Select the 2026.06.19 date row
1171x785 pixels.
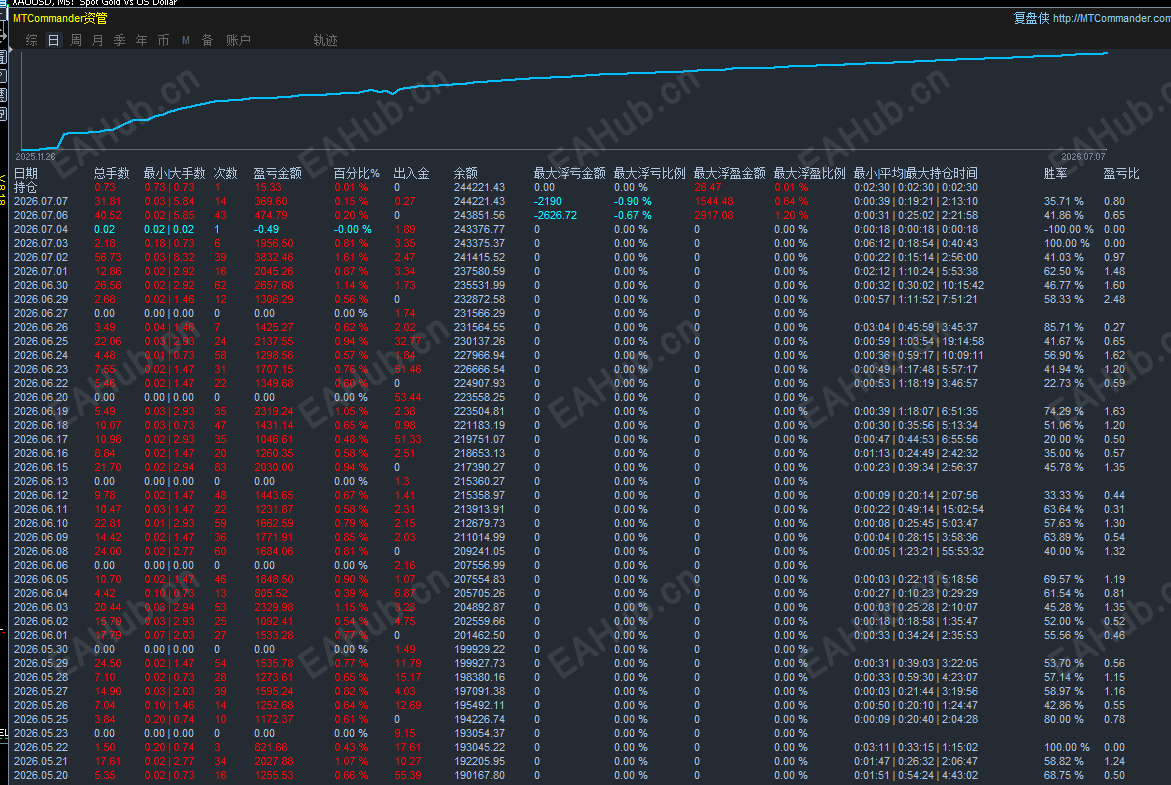click(577, 412)
